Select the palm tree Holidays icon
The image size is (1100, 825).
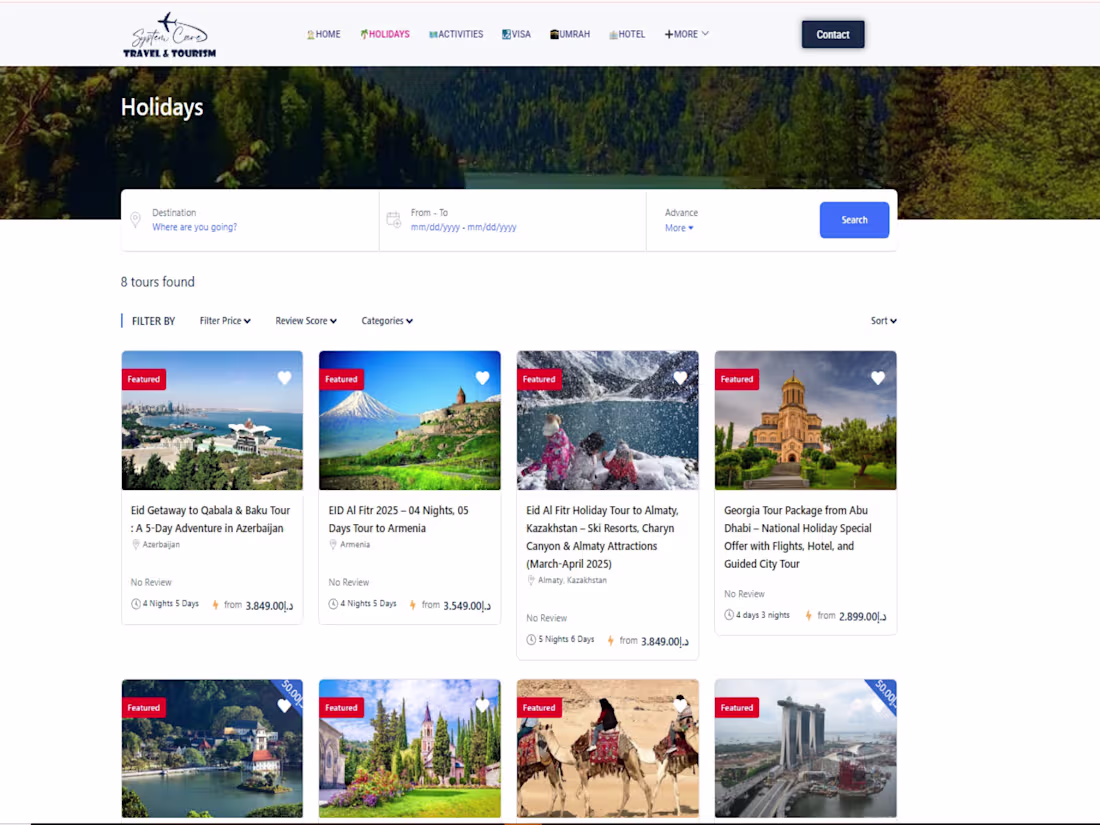[x=362, y=33]
